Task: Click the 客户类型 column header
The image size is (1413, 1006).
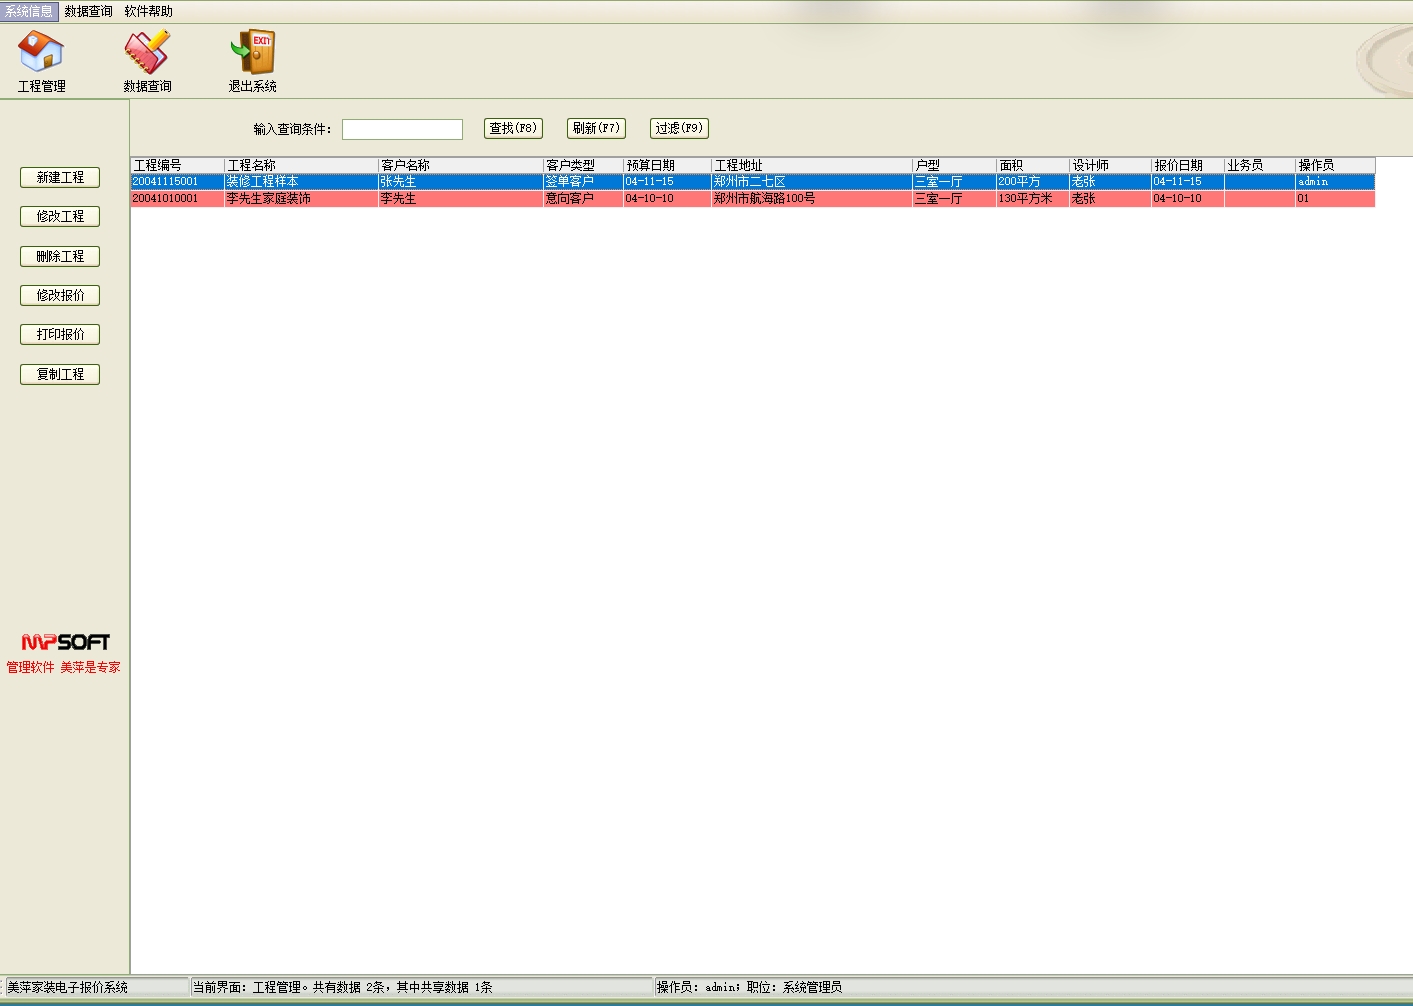Action: point(582,165)
